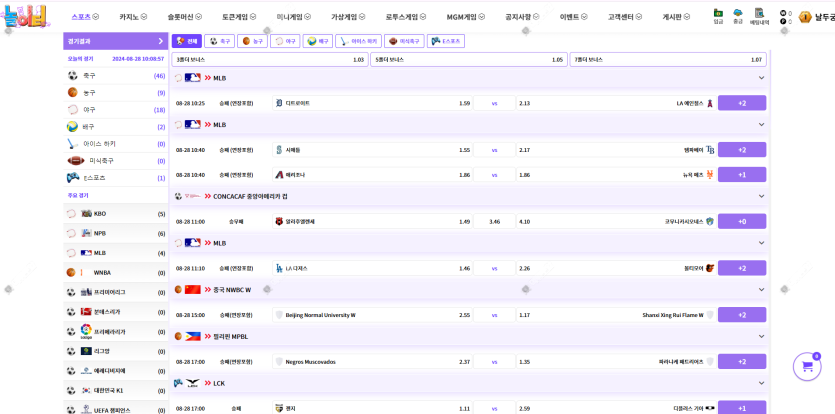
Task: Select 7폴더 보너스 1.07 option
Action: pos(668,60)
